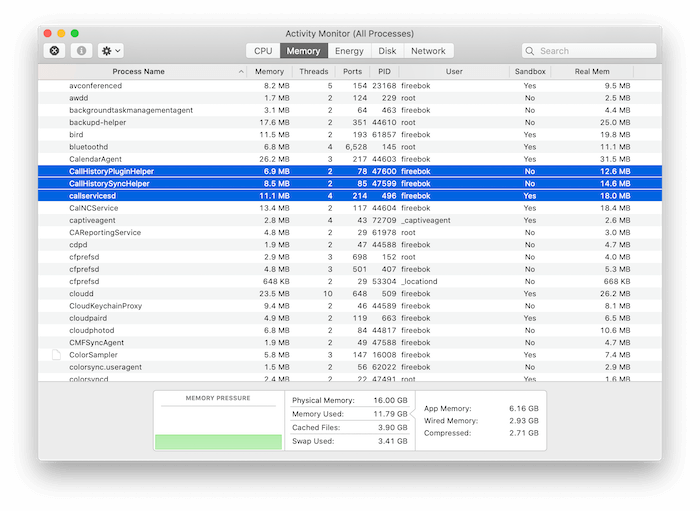Click the Activity Monitor (All Processes) title
700x511 pixels.
click(350, 34)
